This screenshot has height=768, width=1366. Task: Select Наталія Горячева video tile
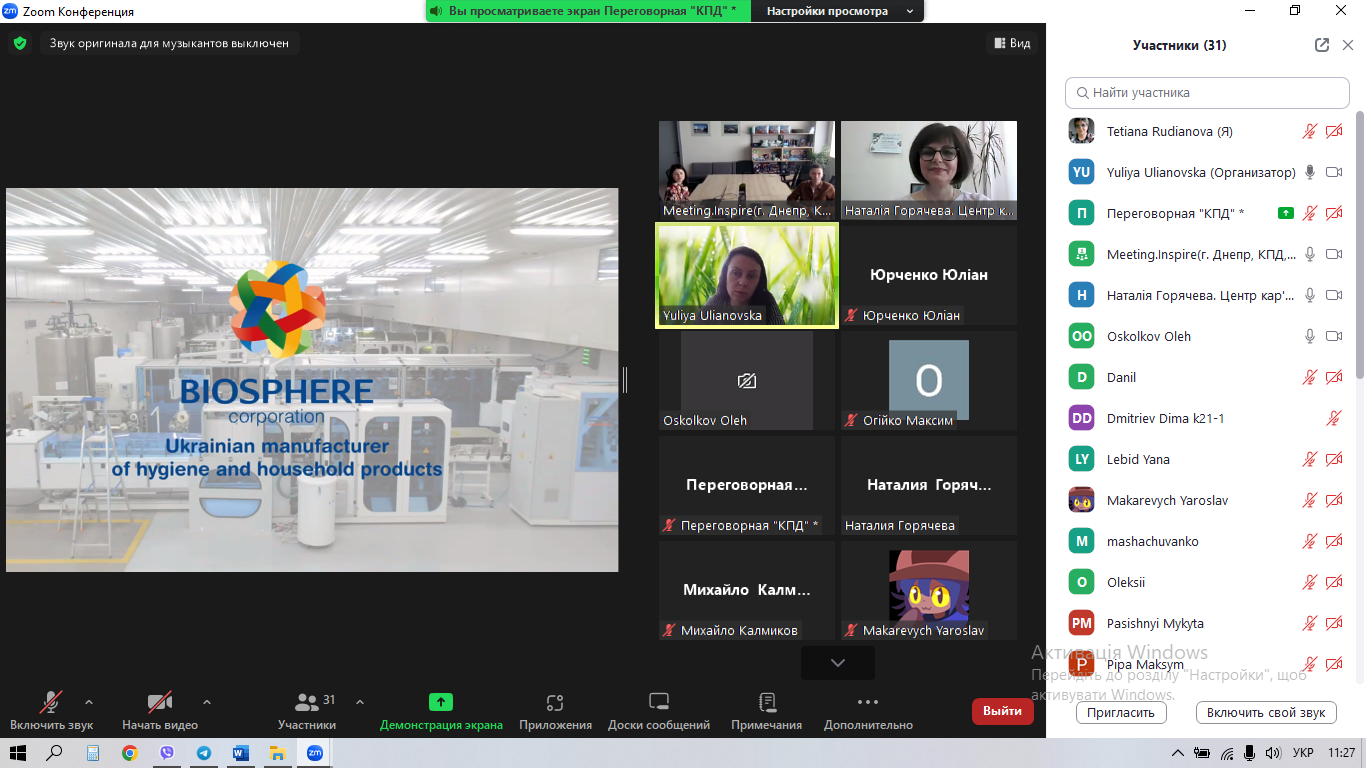coord(929,170)
